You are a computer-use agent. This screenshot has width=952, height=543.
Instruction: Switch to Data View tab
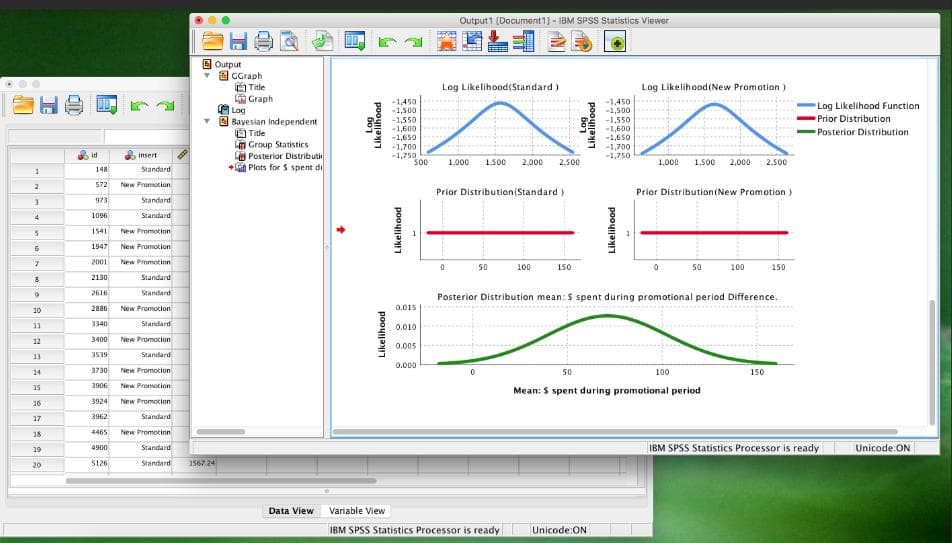click(x=291, y=511)
